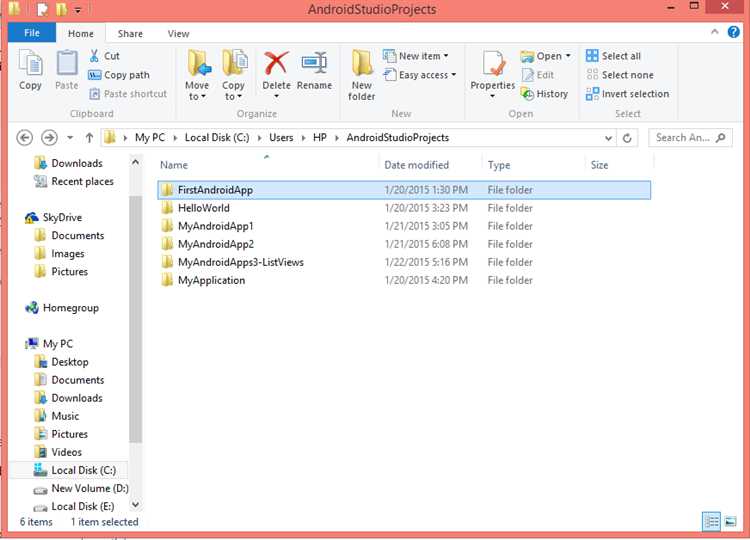Image resolution: width=750 pixels, height=540 pixels.
Task: Open the Copy to folder menu
Action: click(233, 76)
